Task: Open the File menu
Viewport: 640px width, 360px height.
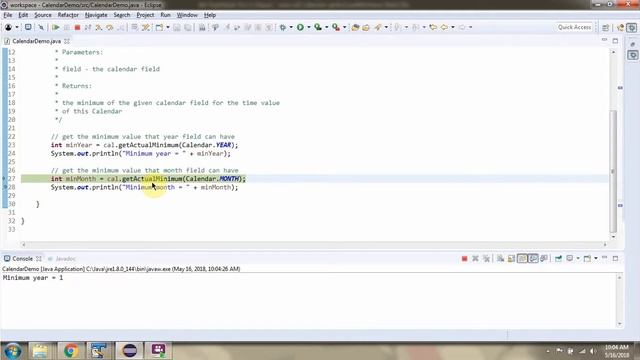Action: (8, 15)
